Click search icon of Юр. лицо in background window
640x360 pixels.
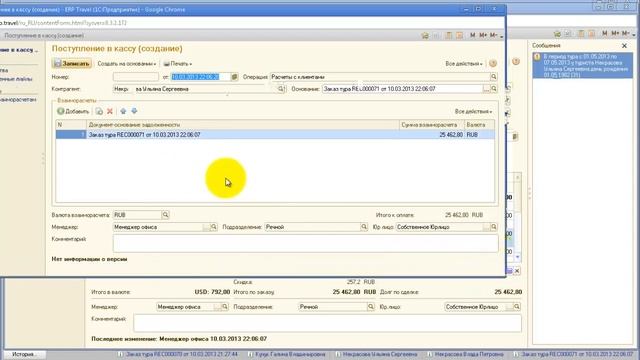517,307
